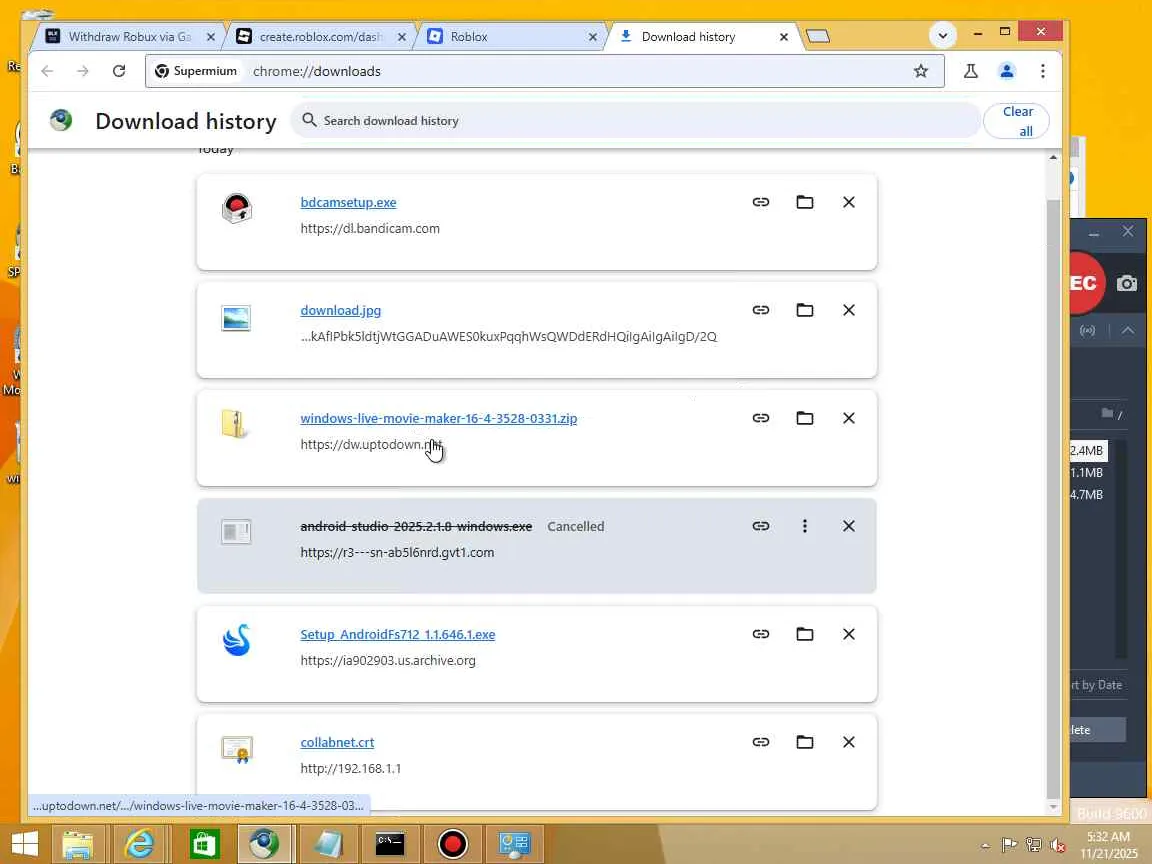Screen dimensions: 1152x864
Task: Copy link for windows-live-movie-maker zip
Action: click(760, 418)
